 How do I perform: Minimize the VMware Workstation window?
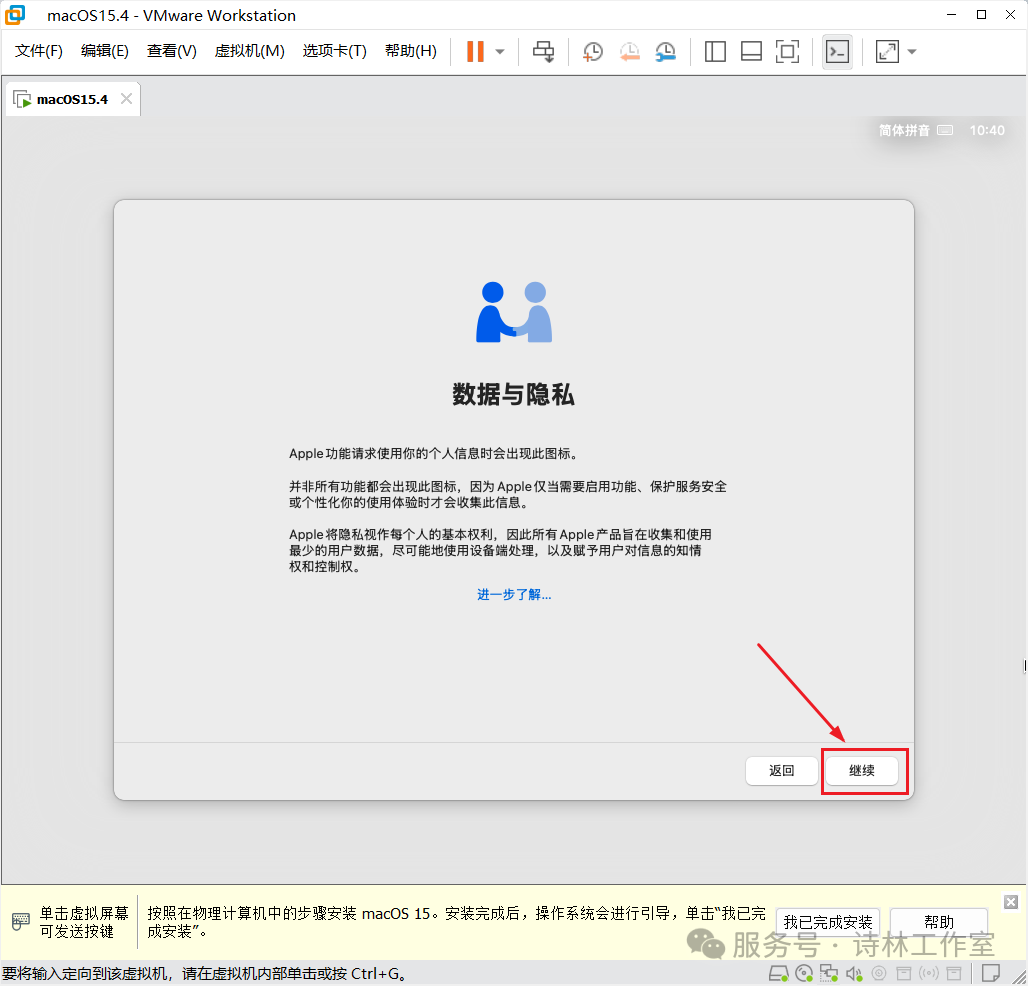[951, 14]
